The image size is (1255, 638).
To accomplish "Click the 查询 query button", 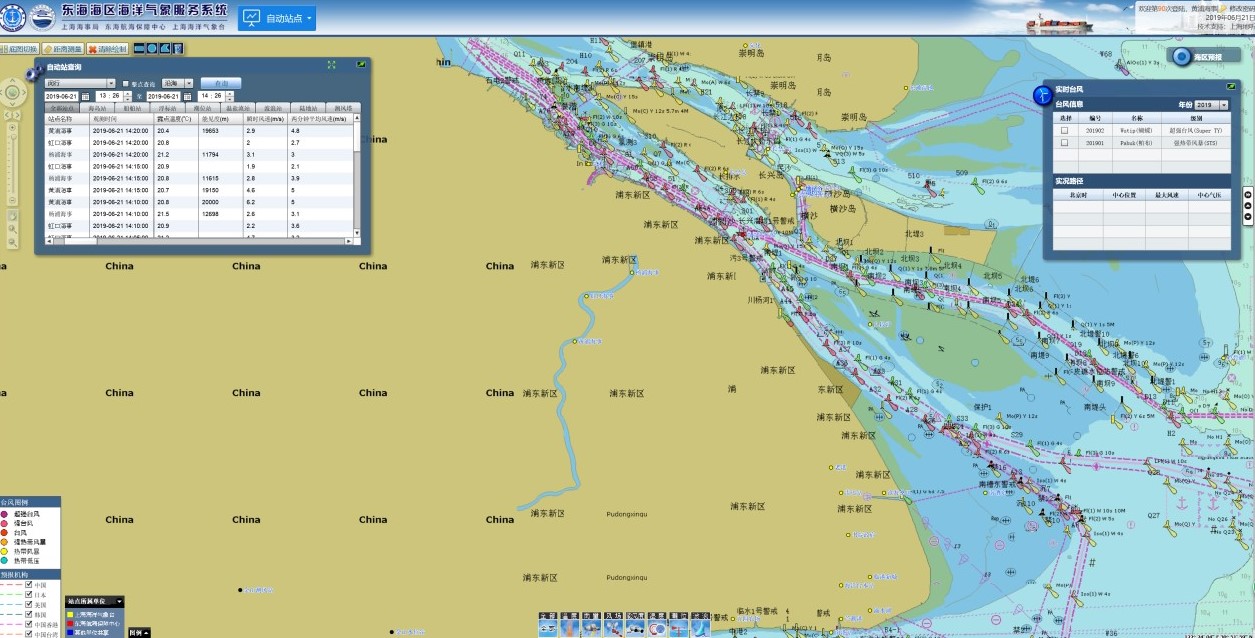I will [x=220, y=84].
